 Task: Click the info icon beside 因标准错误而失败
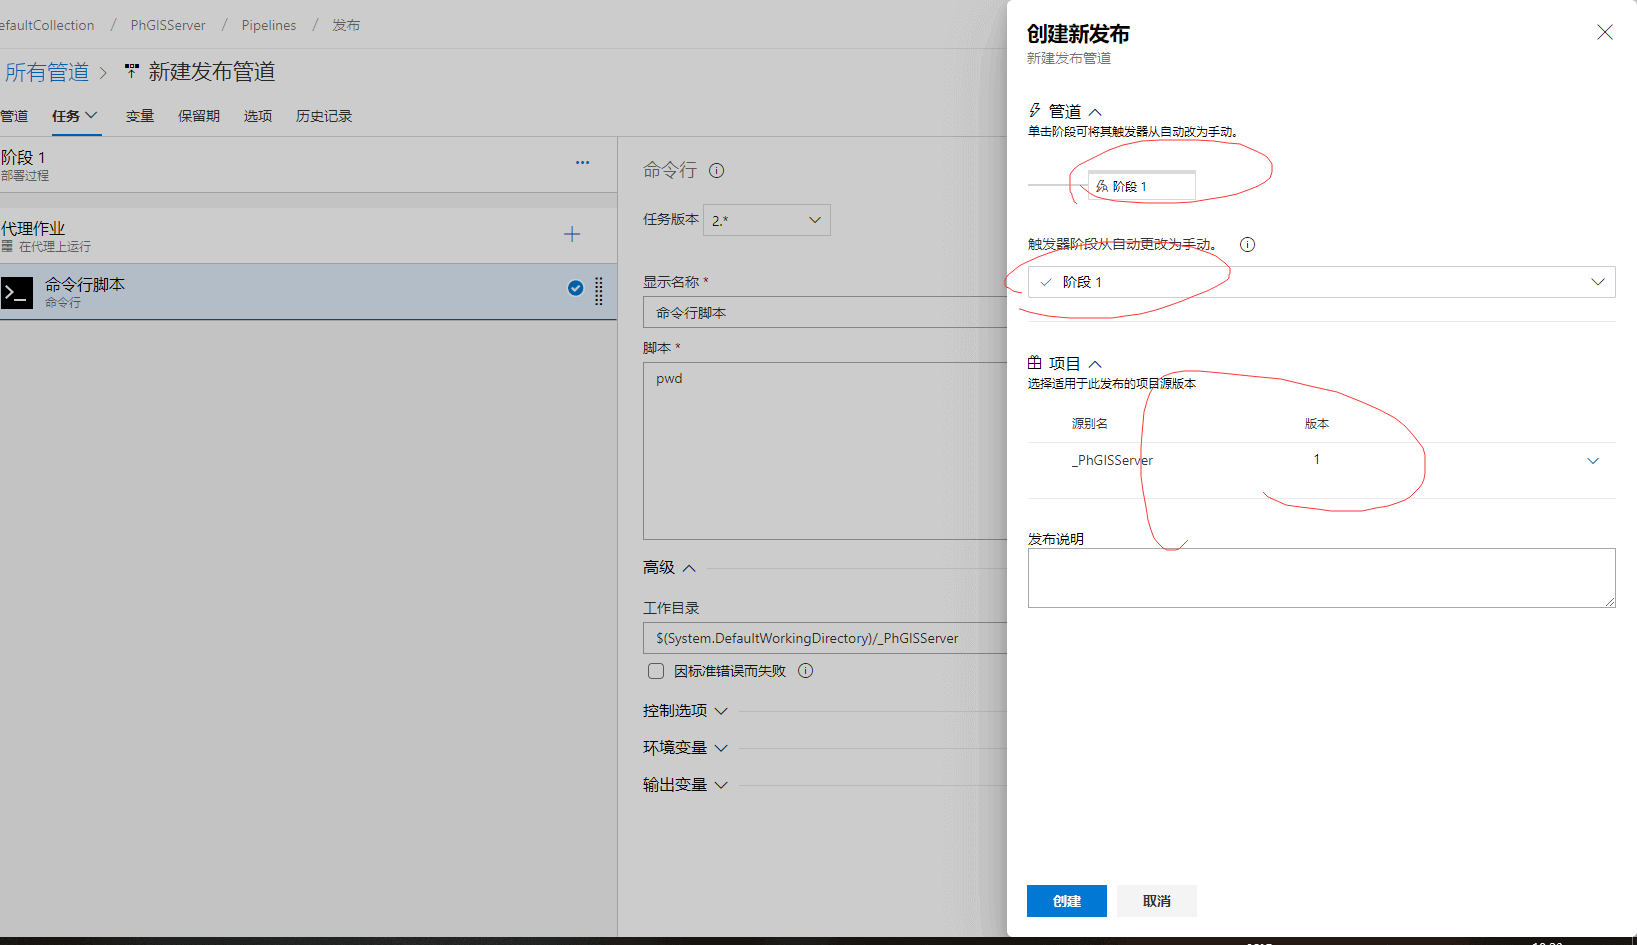tap(806, 671)
